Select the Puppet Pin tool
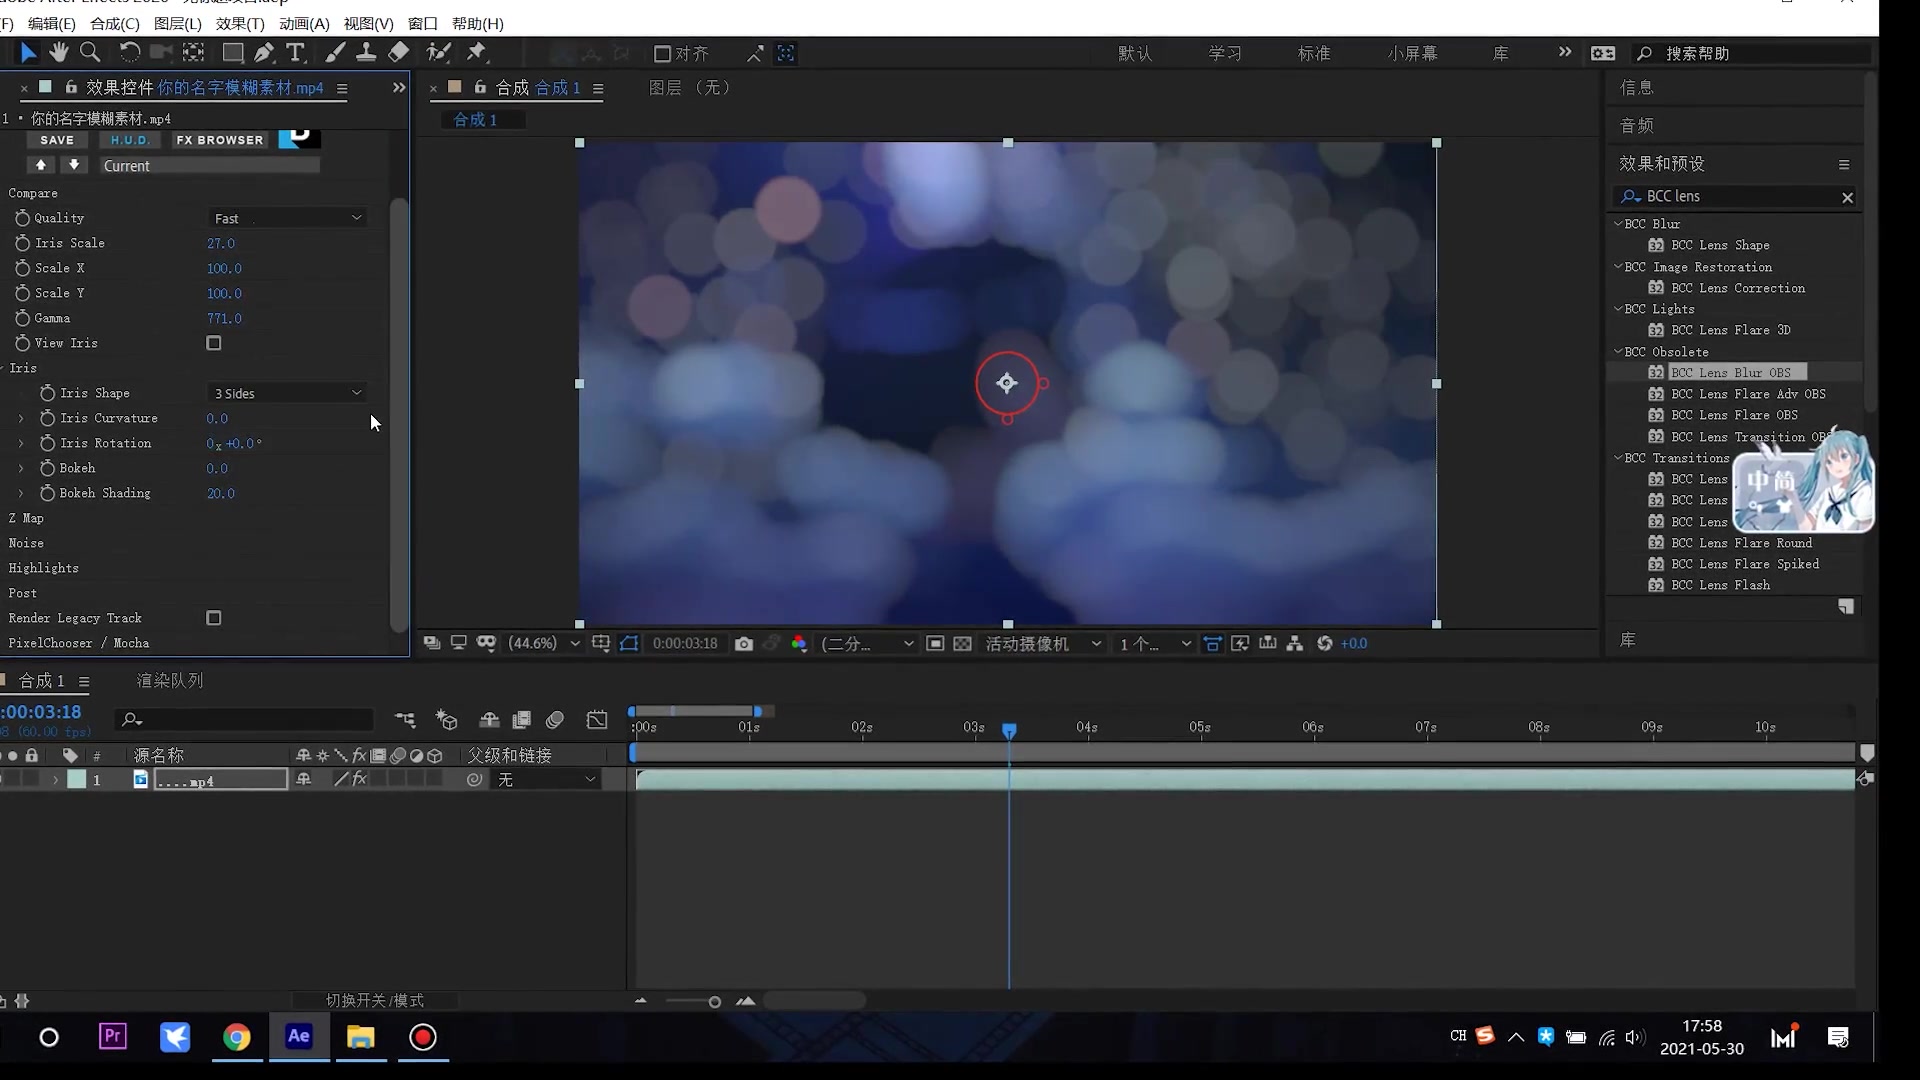The image size is (1920, 1080). click(476, 53)
